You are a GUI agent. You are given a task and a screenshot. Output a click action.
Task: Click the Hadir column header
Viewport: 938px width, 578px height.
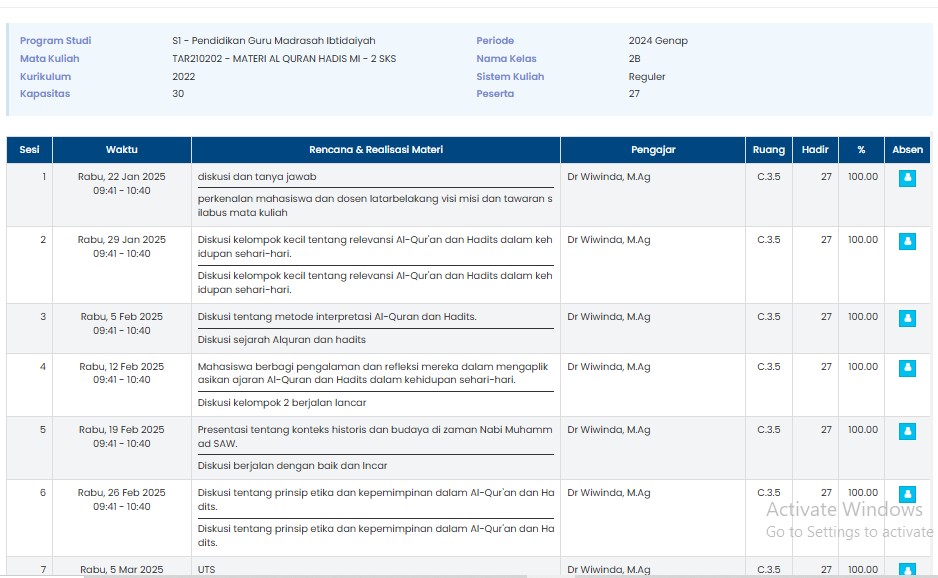(815, 150)
